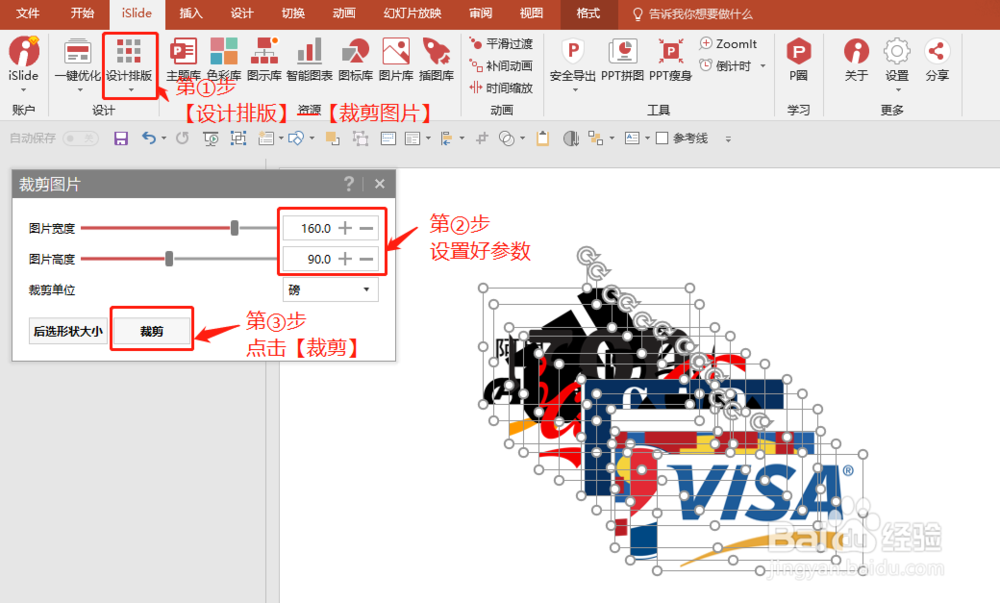Decrease image width with minus button
Screen dimensions: 1000x603
(367, 228)
